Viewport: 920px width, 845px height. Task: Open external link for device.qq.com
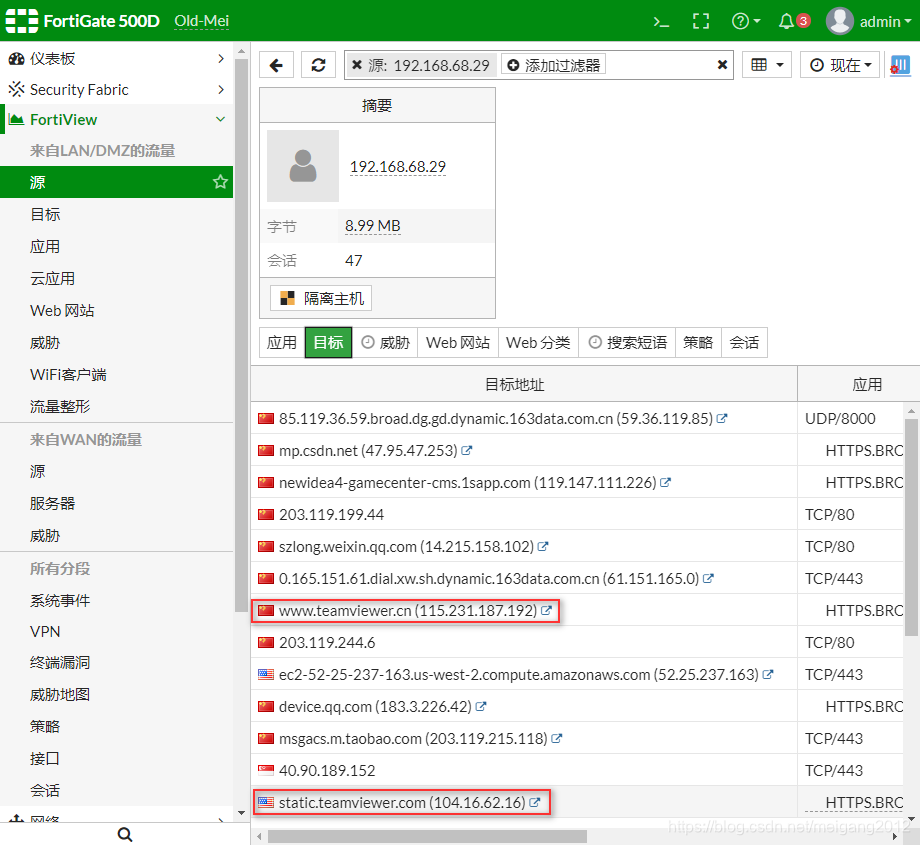tap(481, 707)
